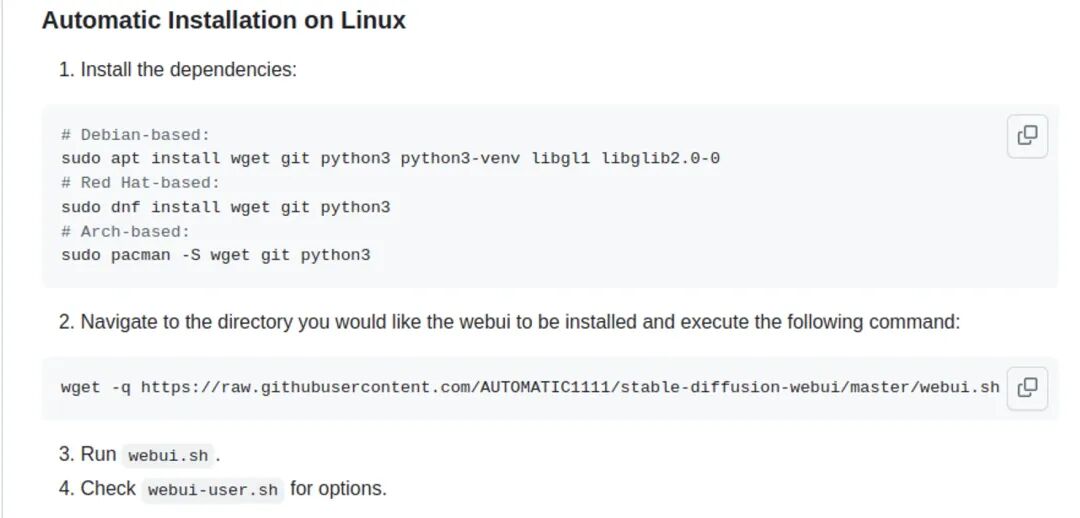Click the -q flag in the wget command
This screenshot has width=1080, height=518.
(120, 387)
